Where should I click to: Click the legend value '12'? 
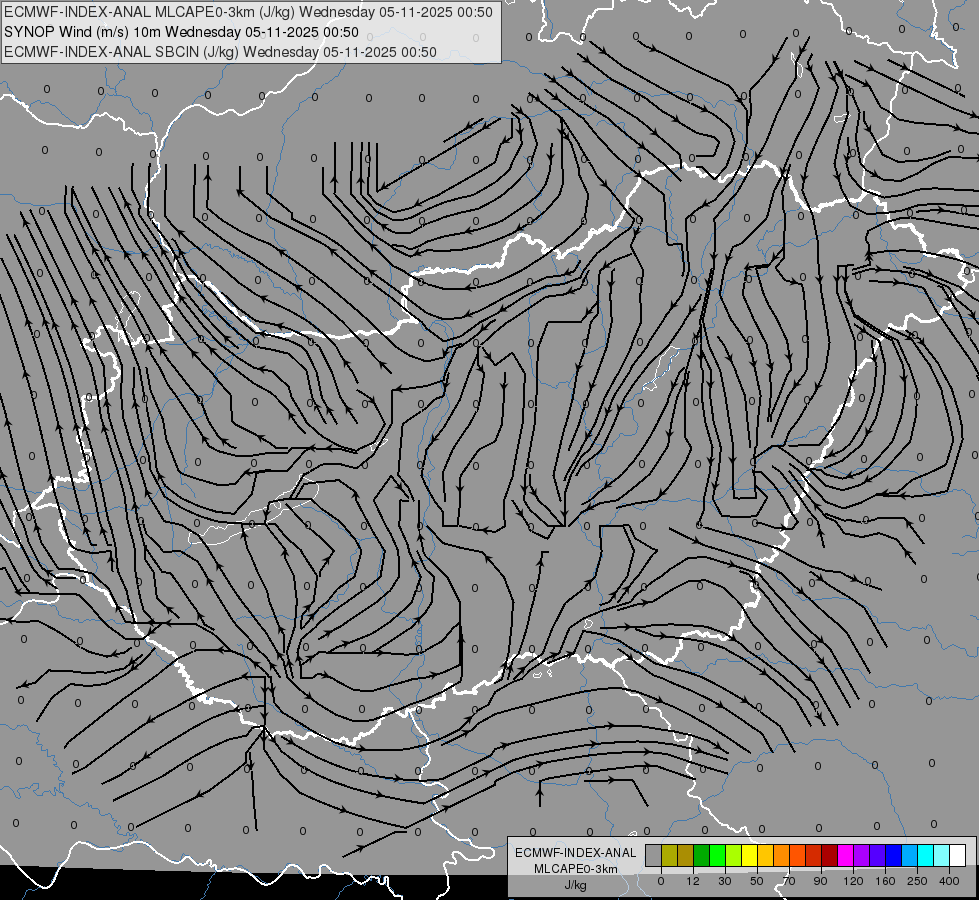point(693,881)
